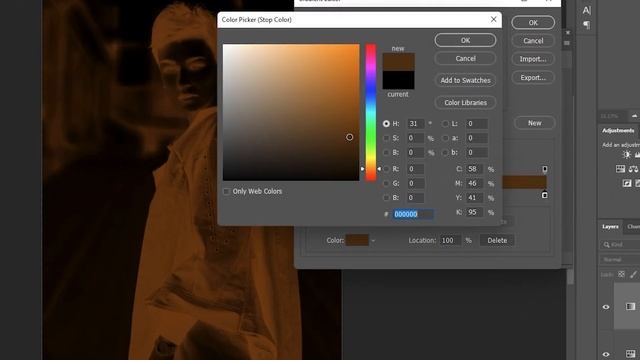Viewport: 640px width, 360px height.
Task: Click OK in the Gradient Editor
Action: click(533, 23)
